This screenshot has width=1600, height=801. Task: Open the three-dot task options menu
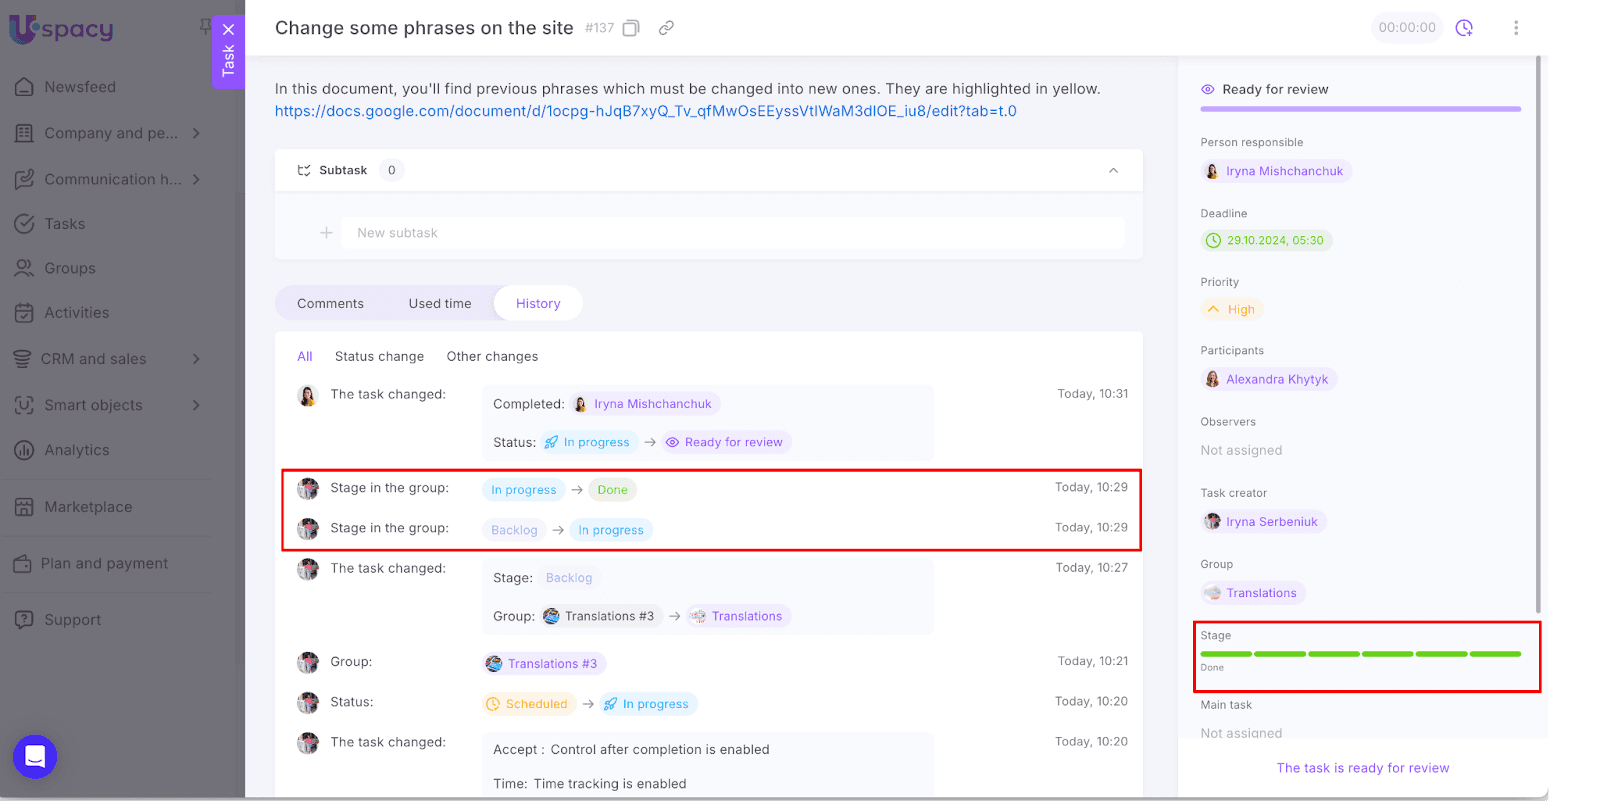coord(1516,28)
